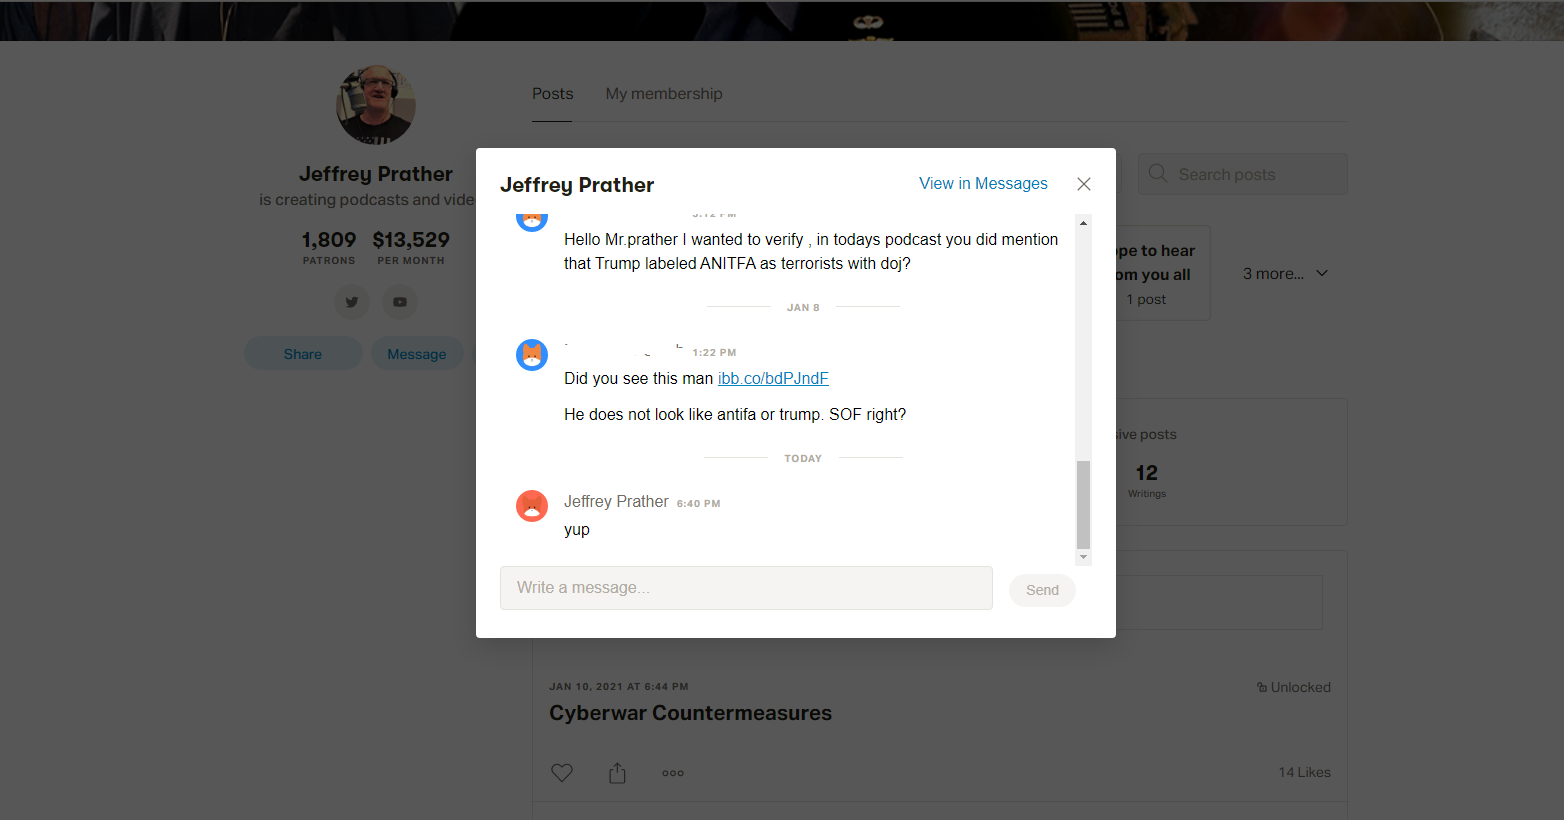Open the Cyberwar Countermeasures post title
Viewport: 1564px width, 820px height.
tap(690, 713)
